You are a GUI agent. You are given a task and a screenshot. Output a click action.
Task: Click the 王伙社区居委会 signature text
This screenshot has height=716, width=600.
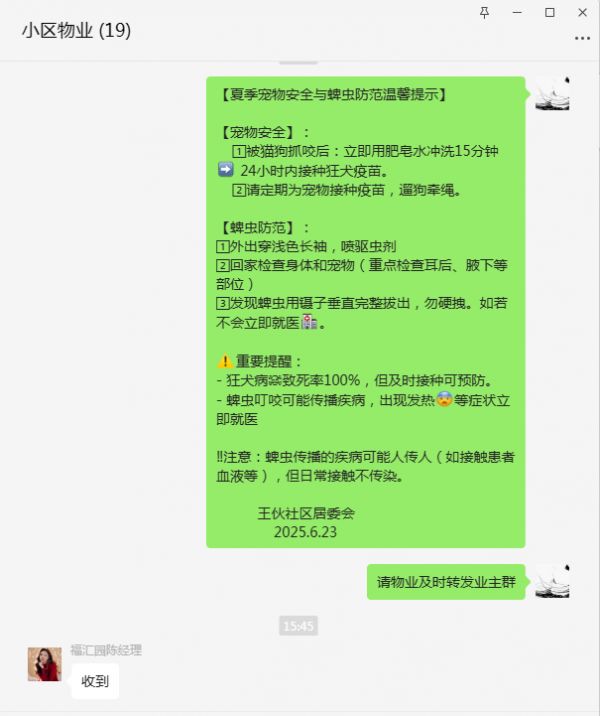coord(306,513)
